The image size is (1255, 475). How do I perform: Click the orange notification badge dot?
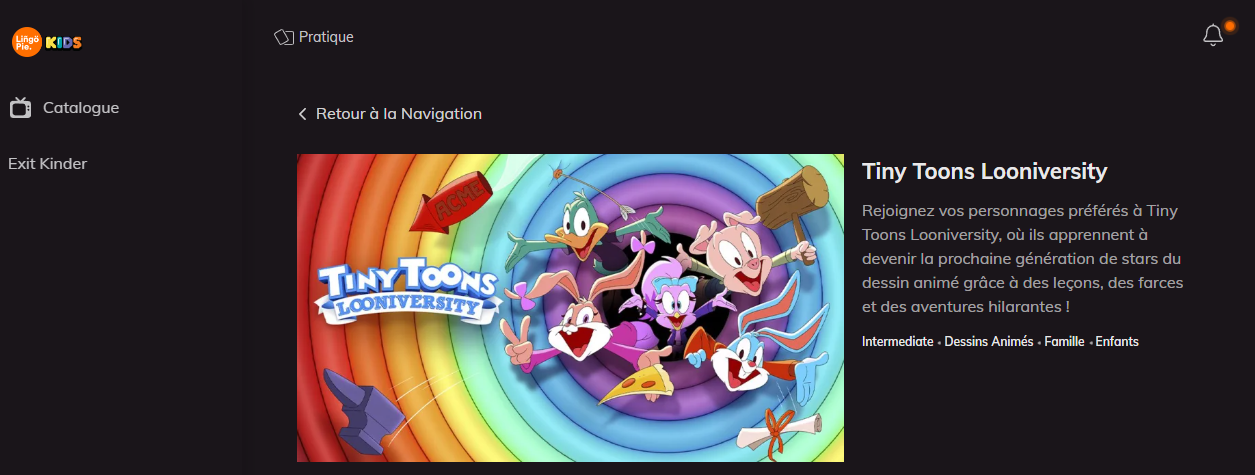[1230, 26]
